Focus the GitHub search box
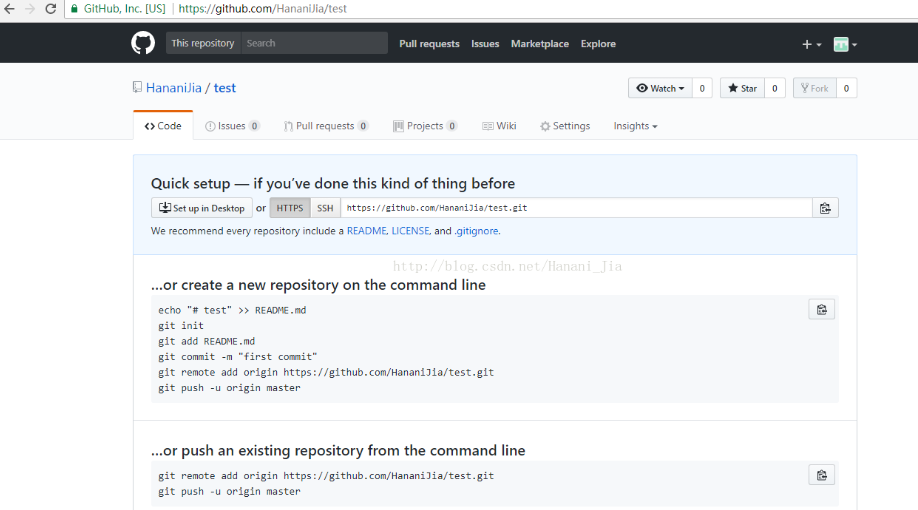Viewport: 918px width, 510px height. tap(314, 43)
